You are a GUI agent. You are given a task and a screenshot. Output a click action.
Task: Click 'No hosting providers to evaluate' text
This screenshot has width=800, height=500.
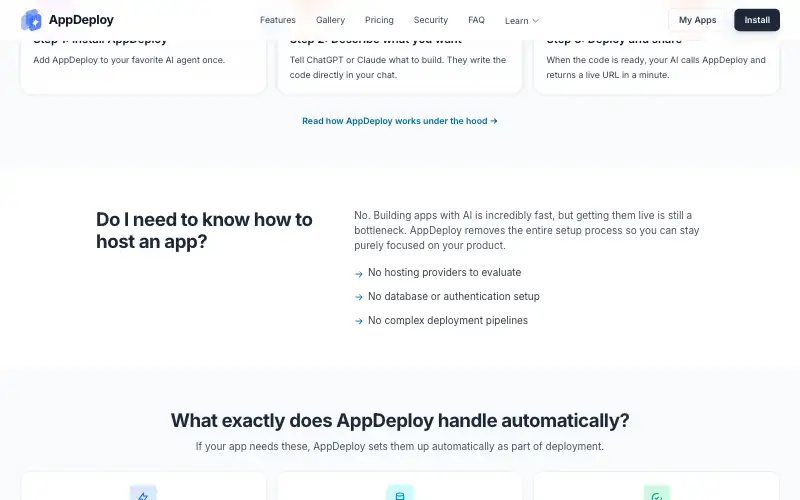click(444, 272)
